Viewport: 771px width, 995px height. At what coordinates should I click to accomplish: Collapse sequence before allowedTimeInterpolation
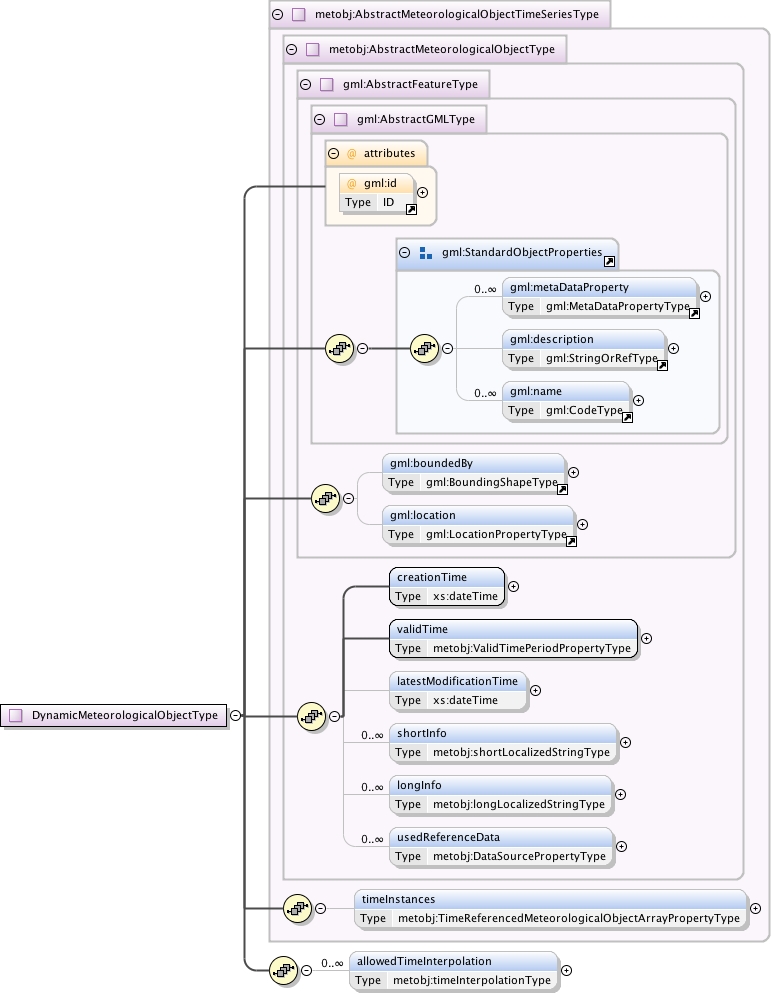[306, 970]
